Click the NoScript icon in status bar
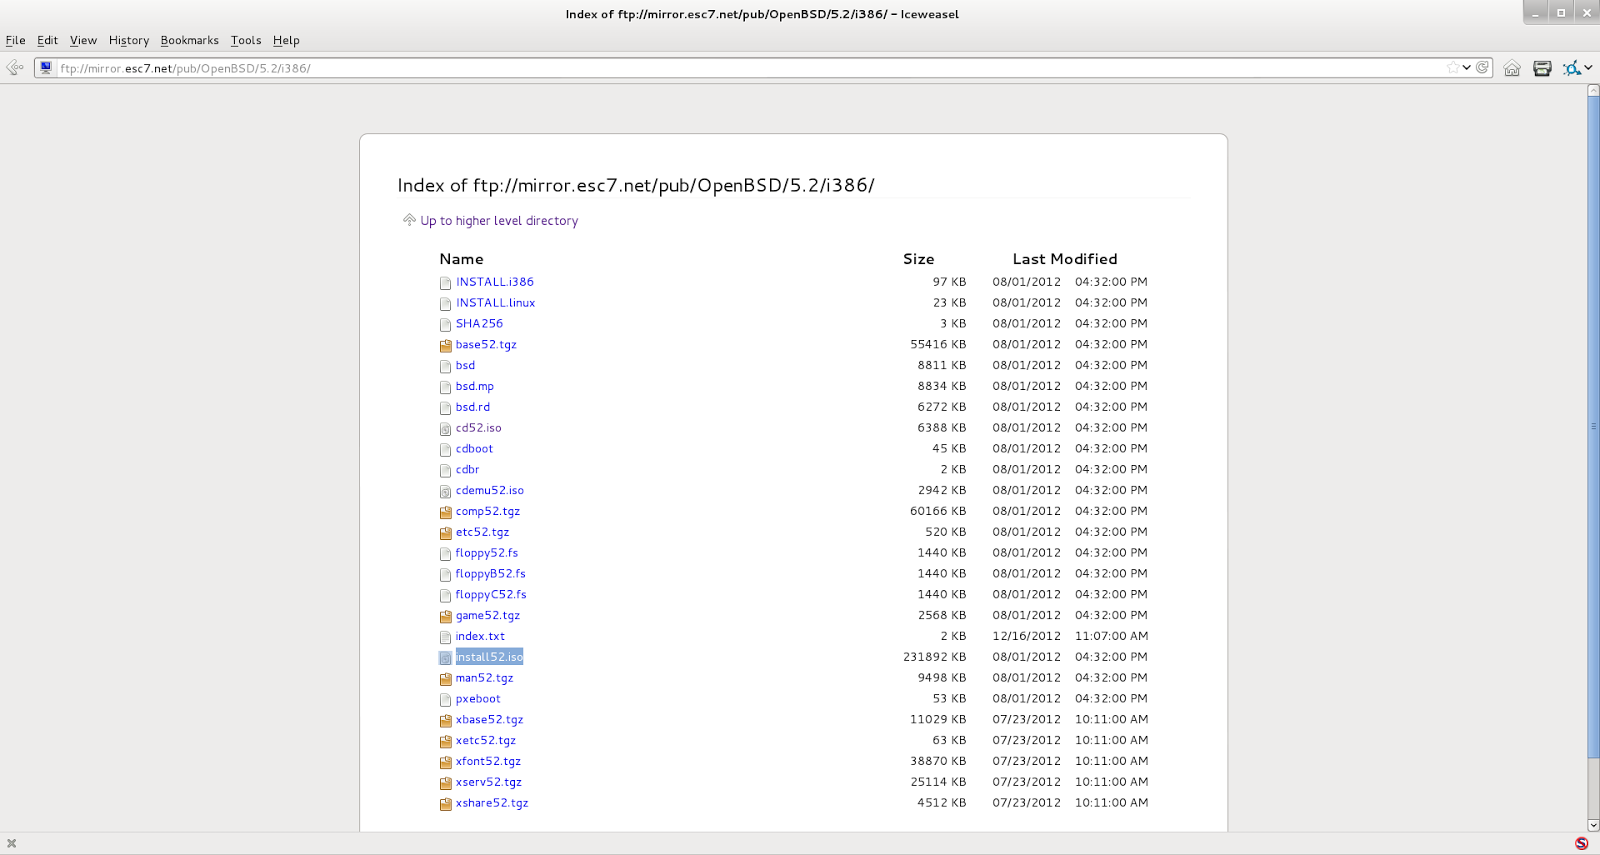The width and height of the screenshot is (1600, 855). 1581,844
